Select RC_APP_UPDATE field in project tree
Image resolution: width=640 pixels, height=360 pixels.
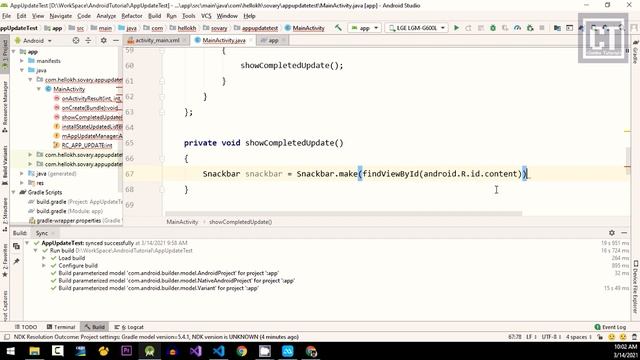pyautogui.click(x=87, y=145)
